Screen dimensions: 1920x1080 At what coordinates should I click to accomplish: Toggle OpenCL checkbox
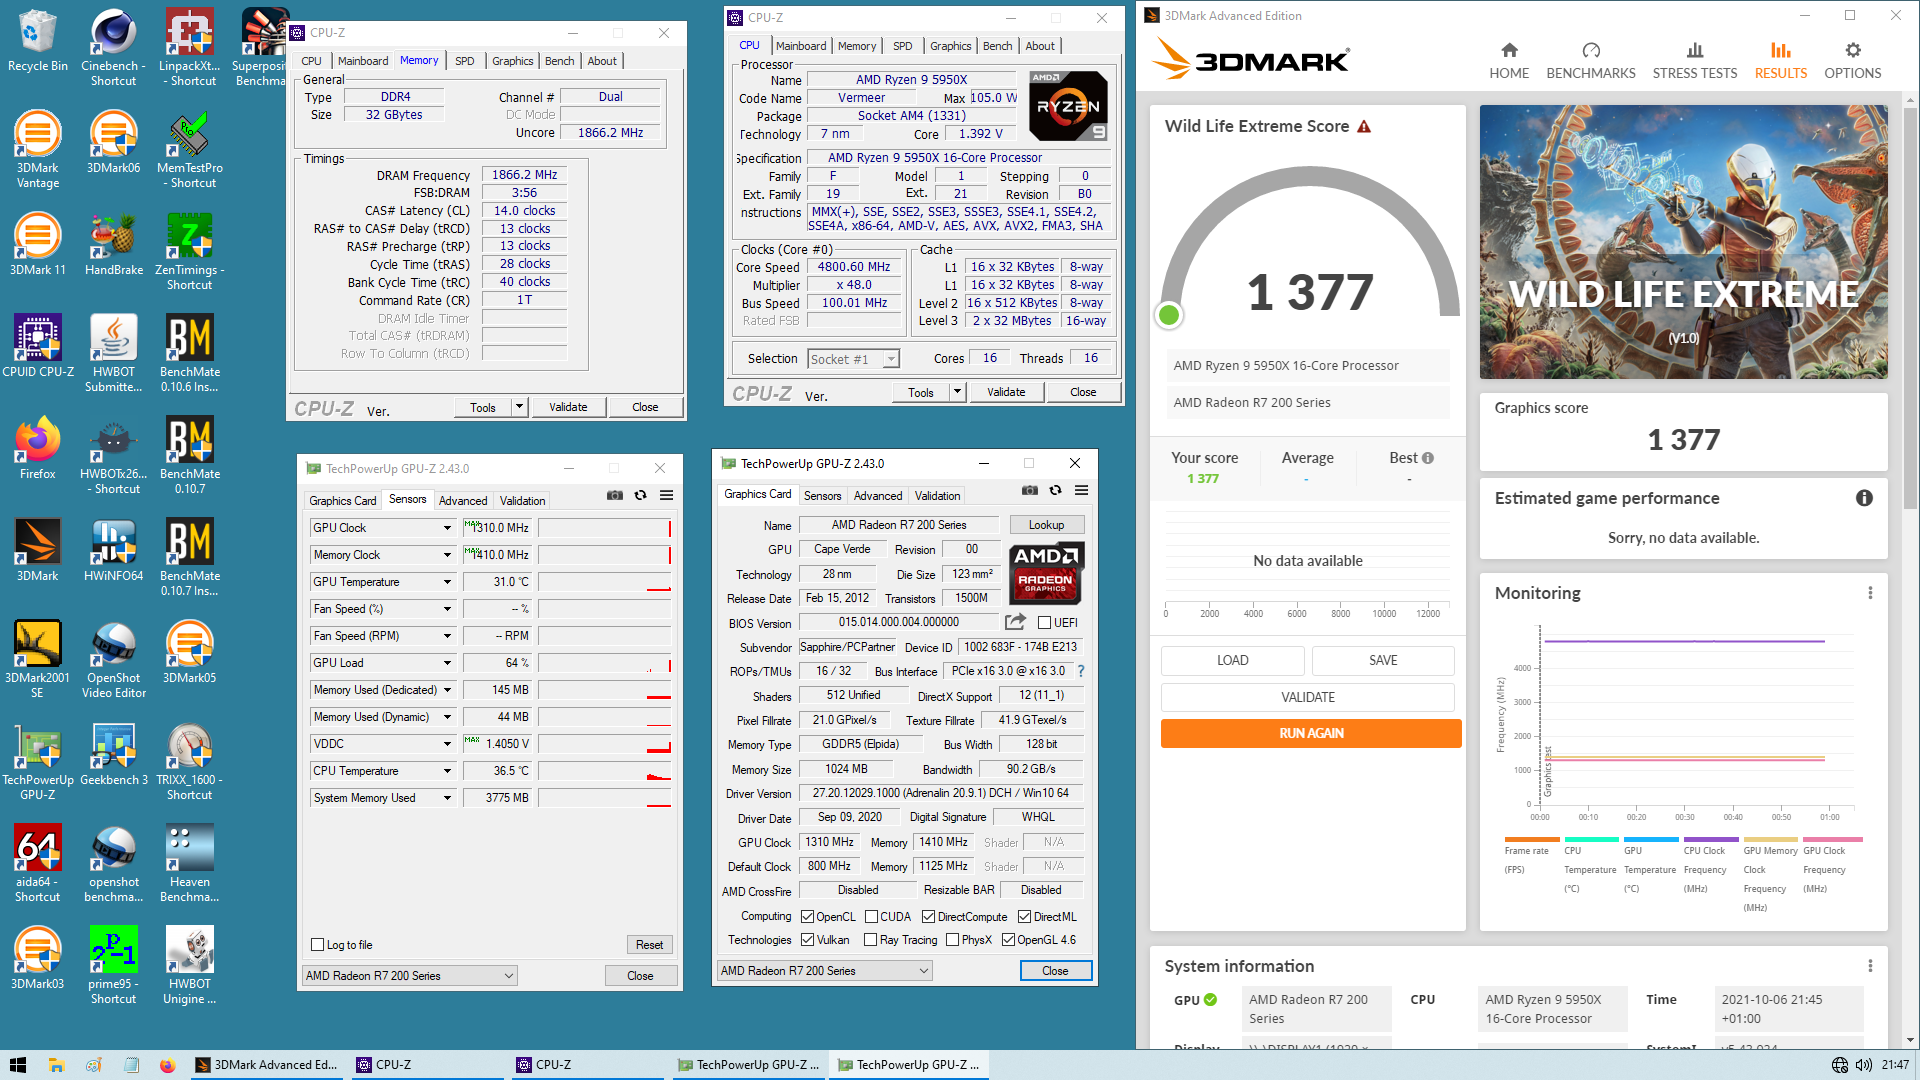[808, 917]
